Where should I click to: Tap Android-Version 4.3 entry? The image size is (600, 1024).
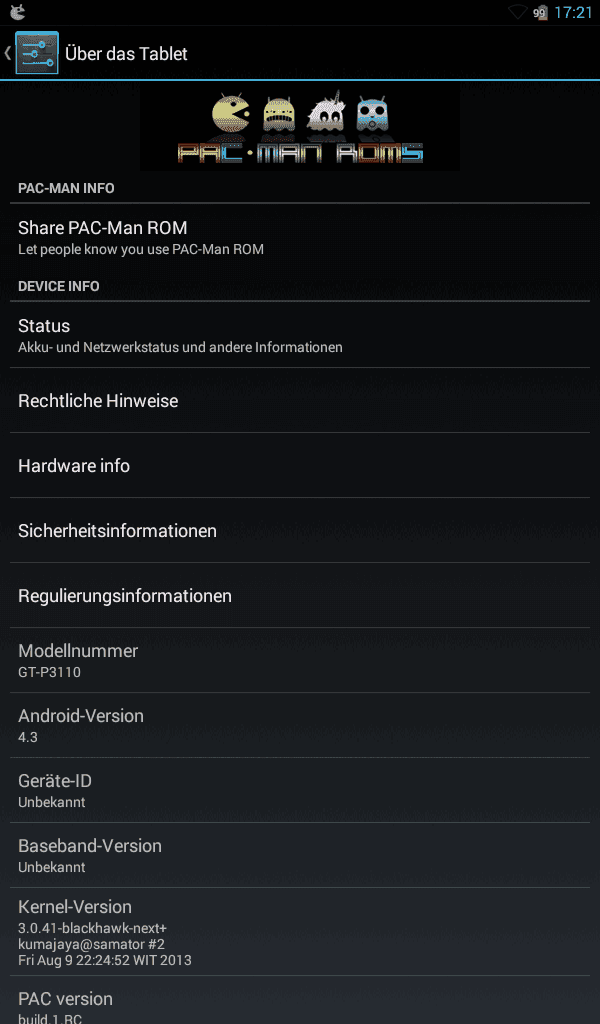pyautogui.click(x=300, y=726)
